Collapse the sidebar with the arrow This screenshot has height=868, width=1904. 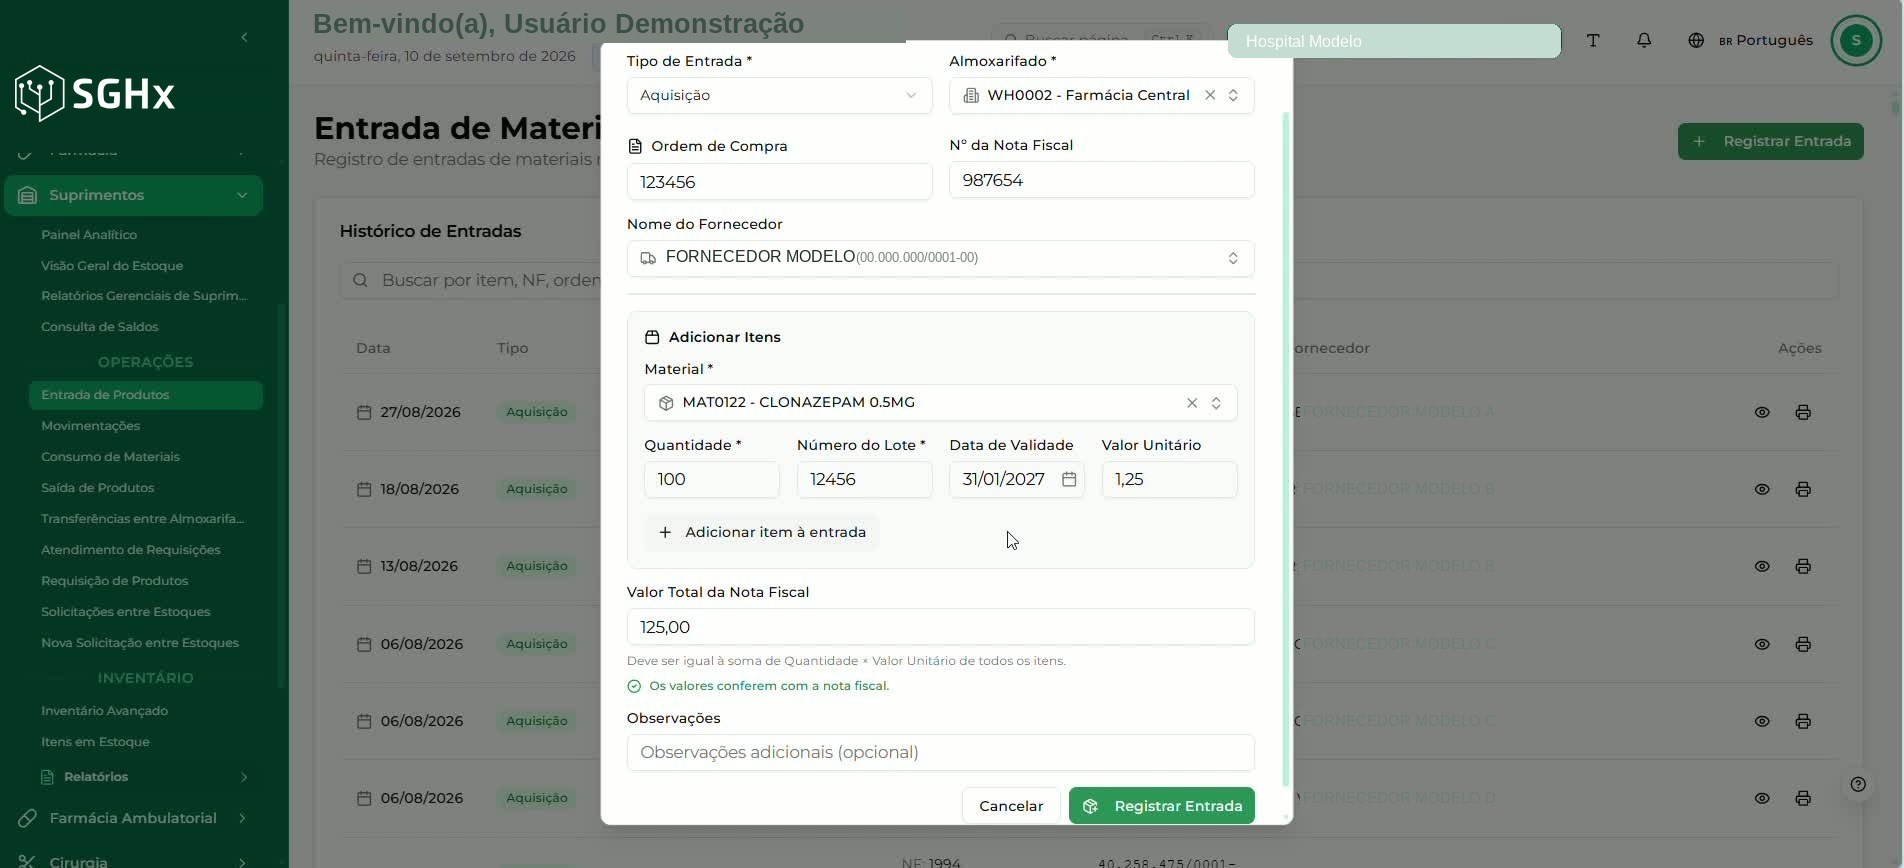(x=245, y=37)
